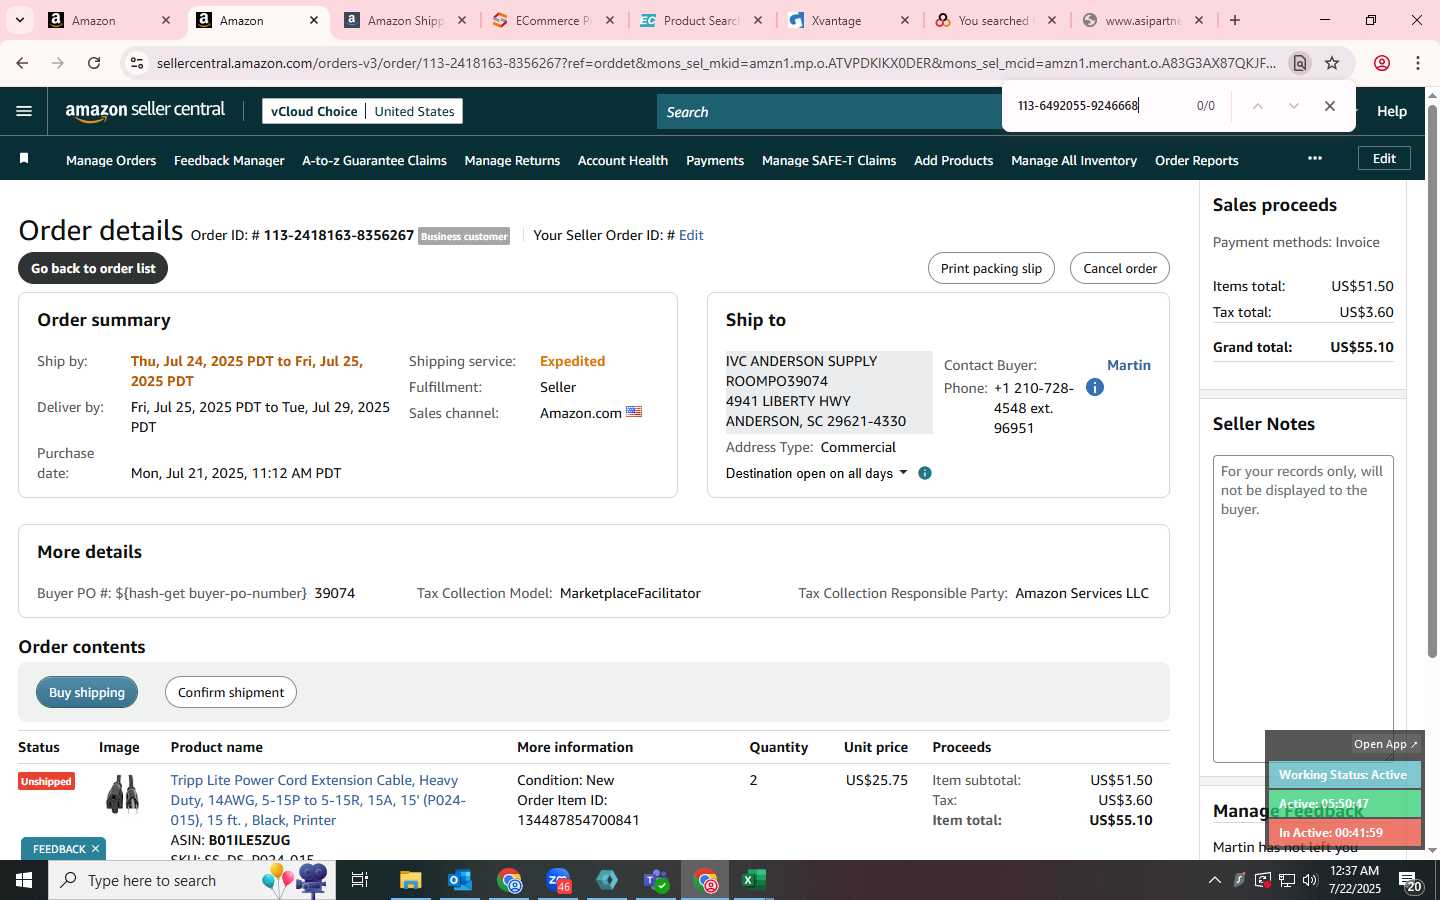Open Microsoft Teams from the taskbar
Screen dimensions: 1440x900
tap(656, 880)
